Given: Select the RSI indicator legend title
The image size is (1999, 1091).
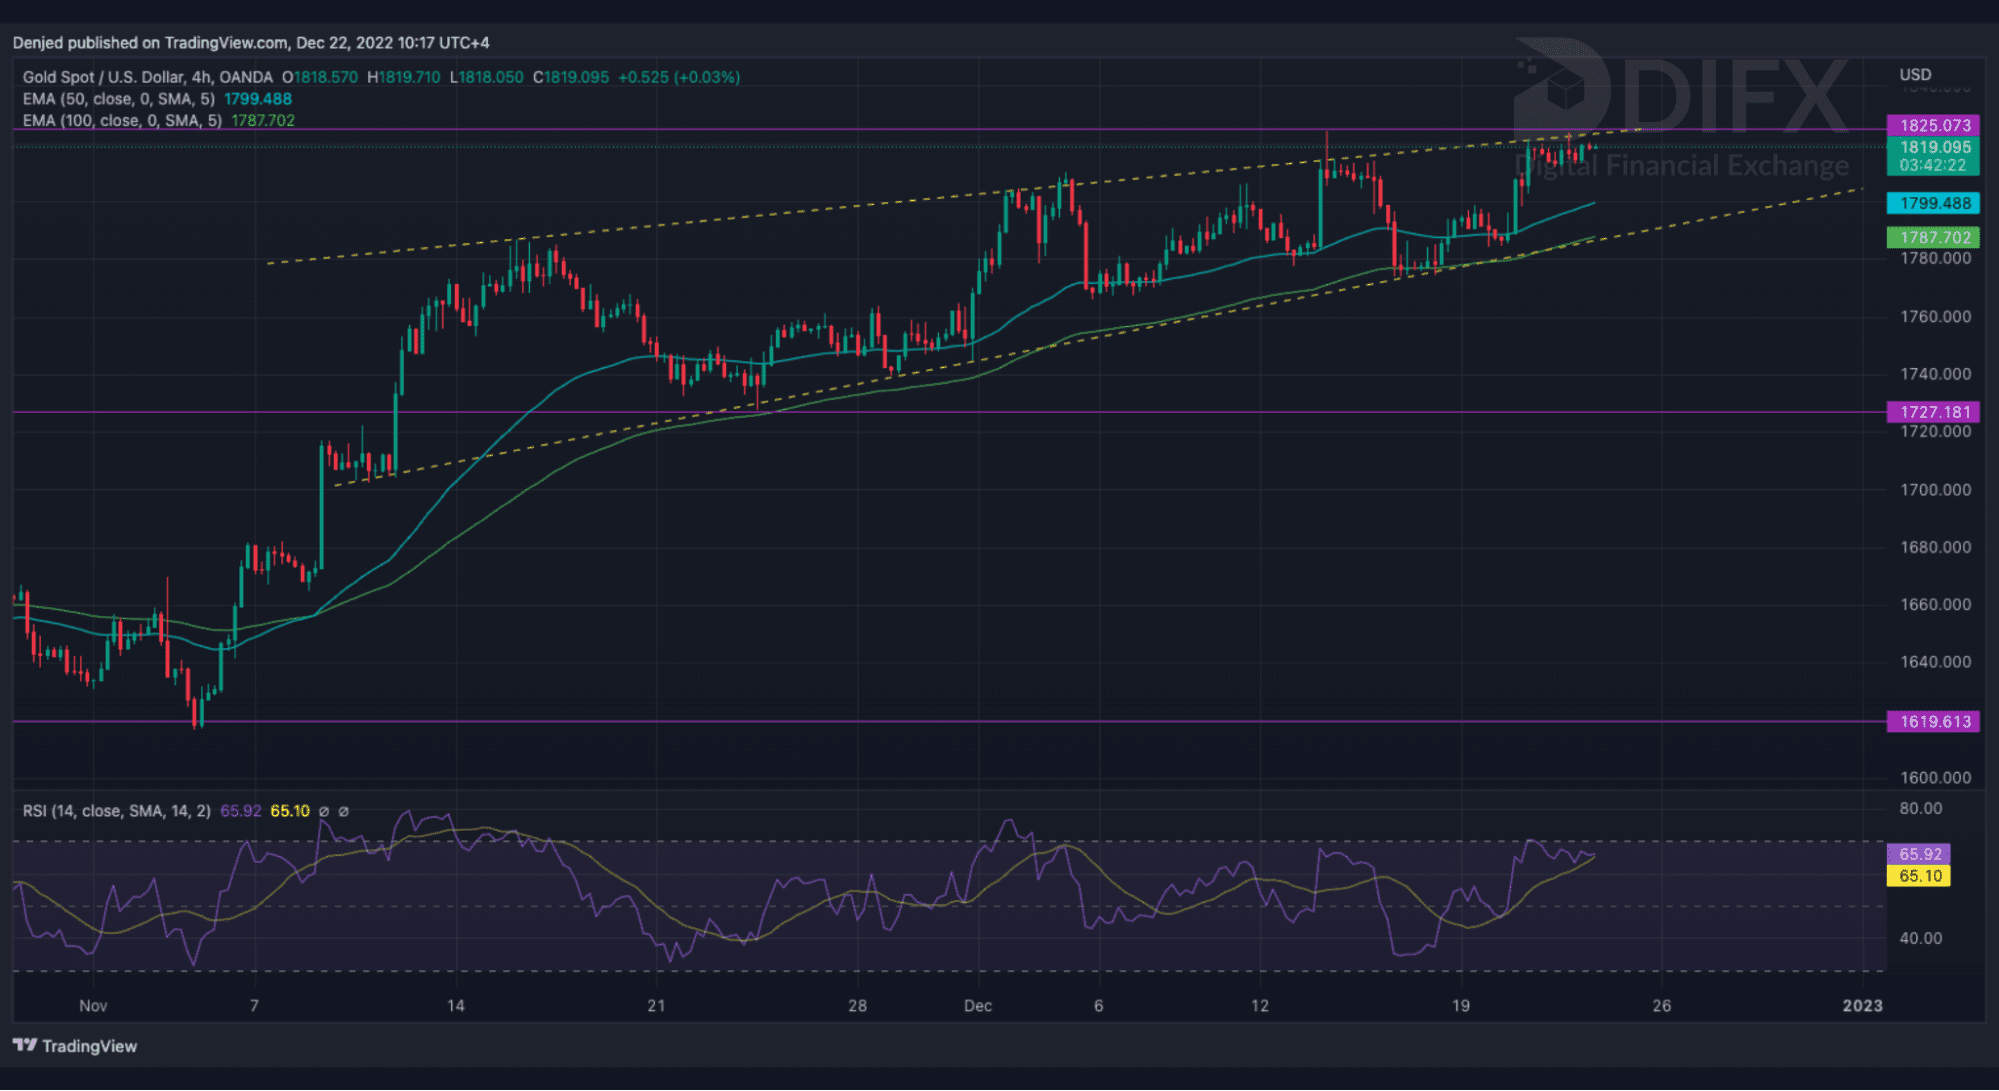Looking at the screenshot, I should tap(116, 811).
